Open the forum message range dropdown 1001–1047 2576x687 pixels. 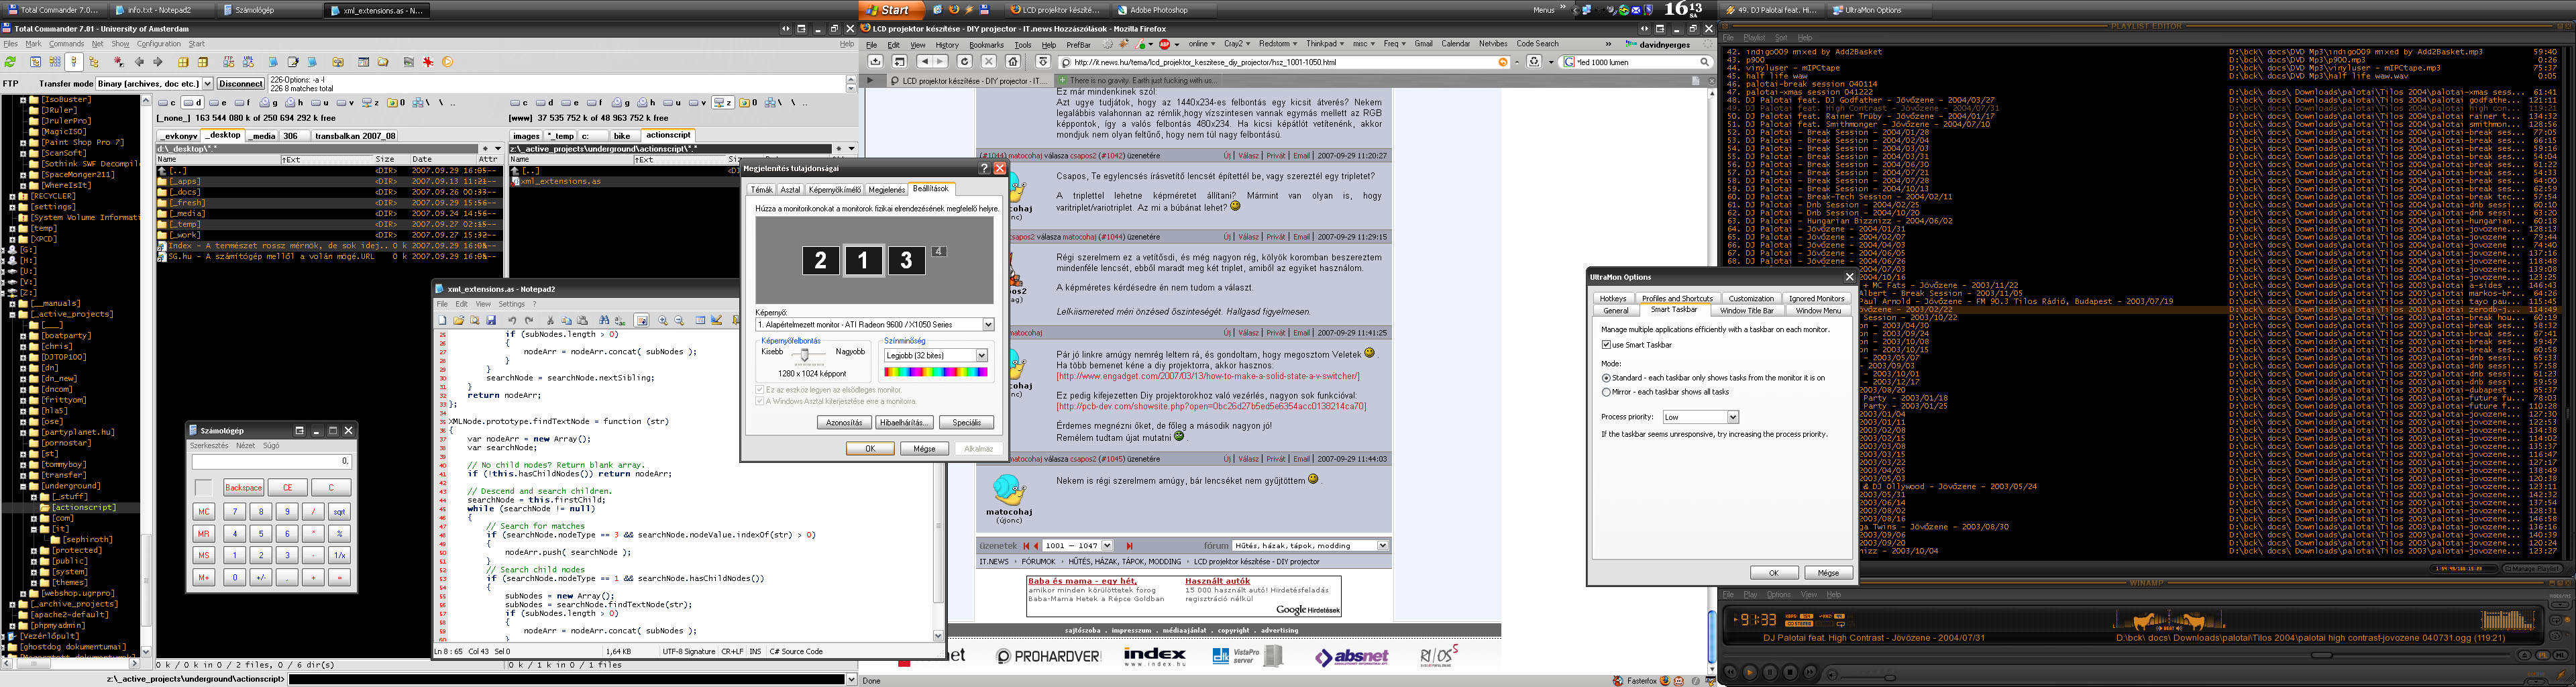pyautogui.click(x=1107, y=546)
